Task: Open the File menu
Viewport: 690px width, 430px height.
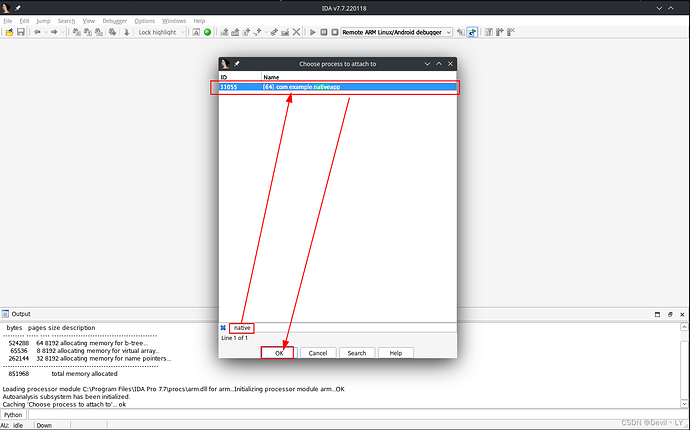Action: 8,21
